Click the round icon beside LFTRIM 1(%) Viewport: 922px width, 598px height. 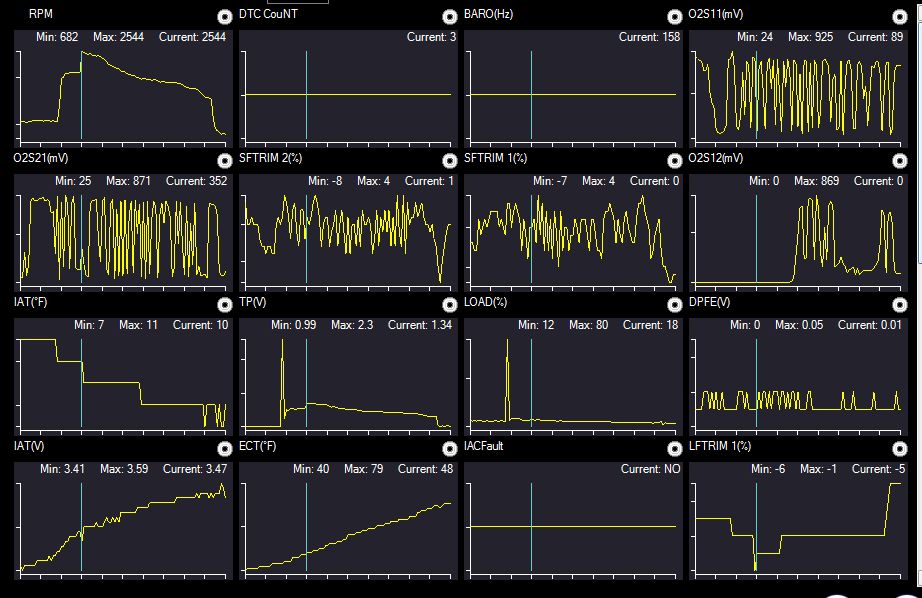[900, 449]
